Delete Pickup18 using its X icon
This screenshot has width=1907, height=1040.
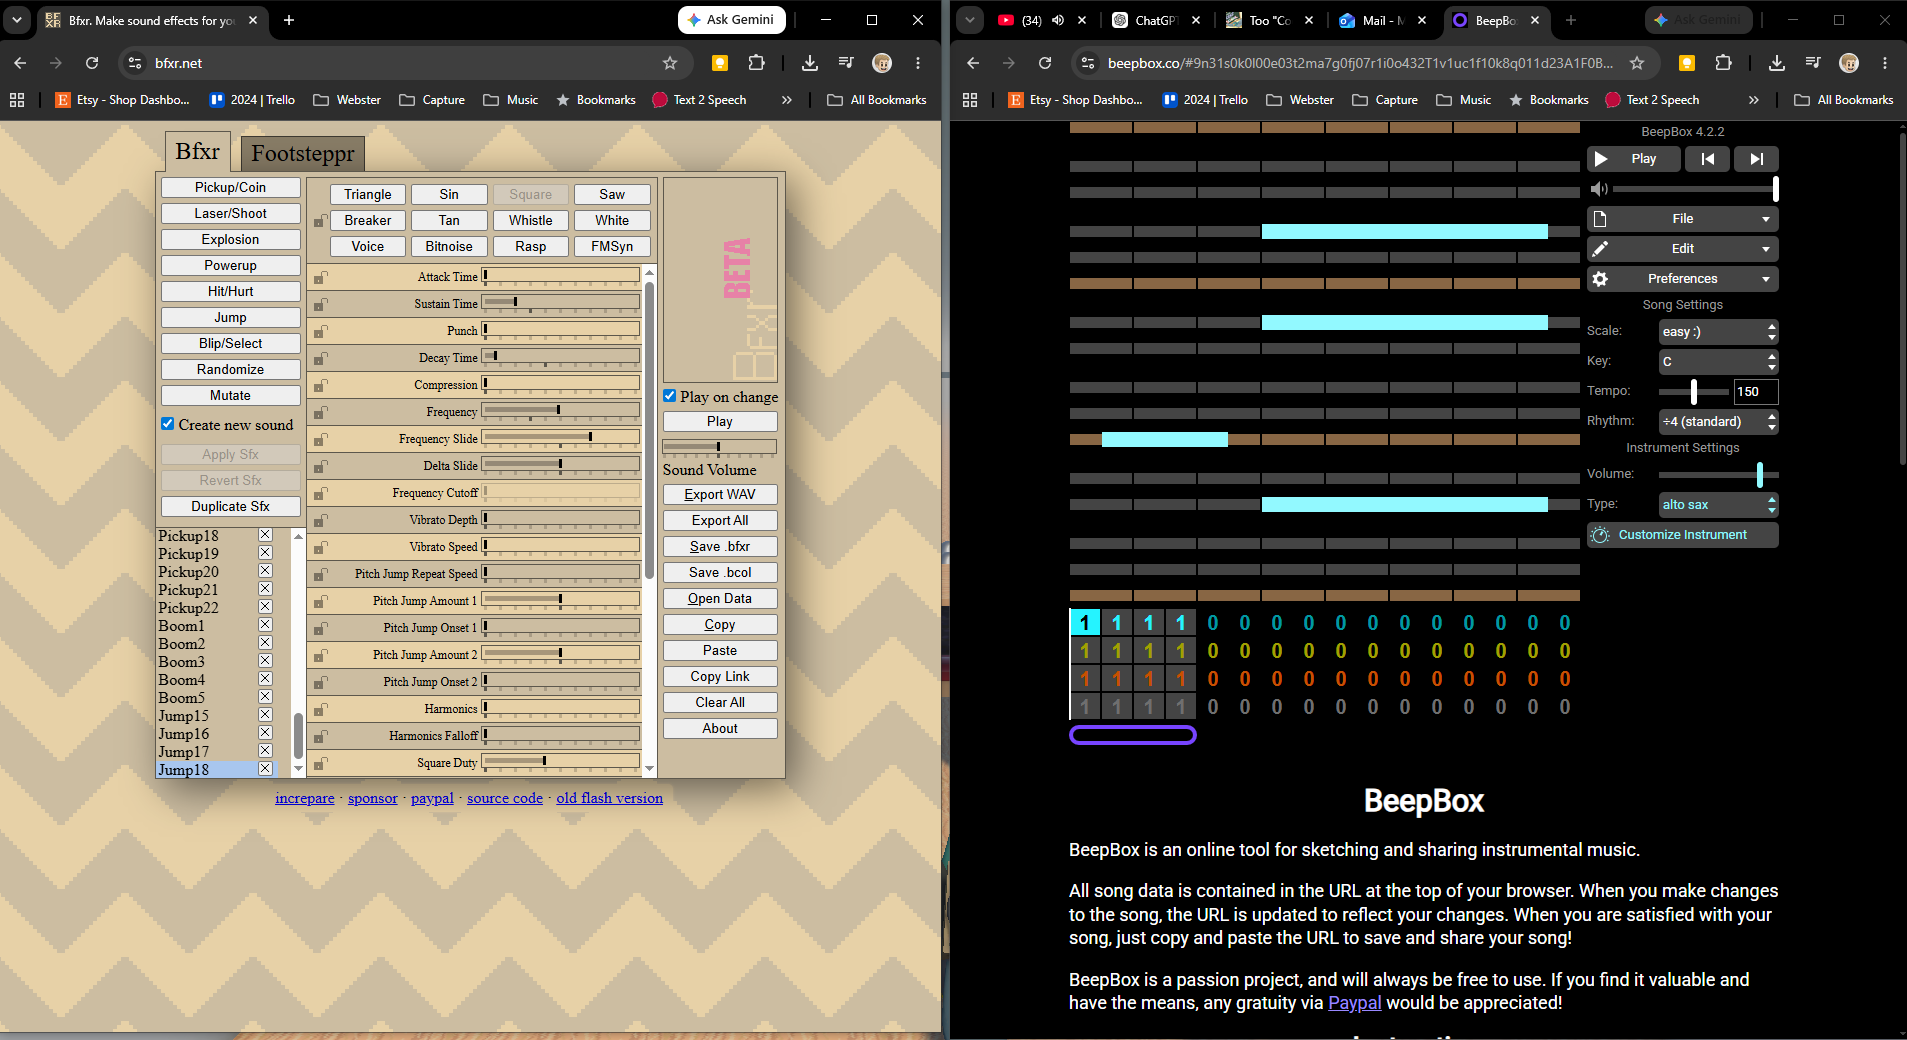pos(265,535)
